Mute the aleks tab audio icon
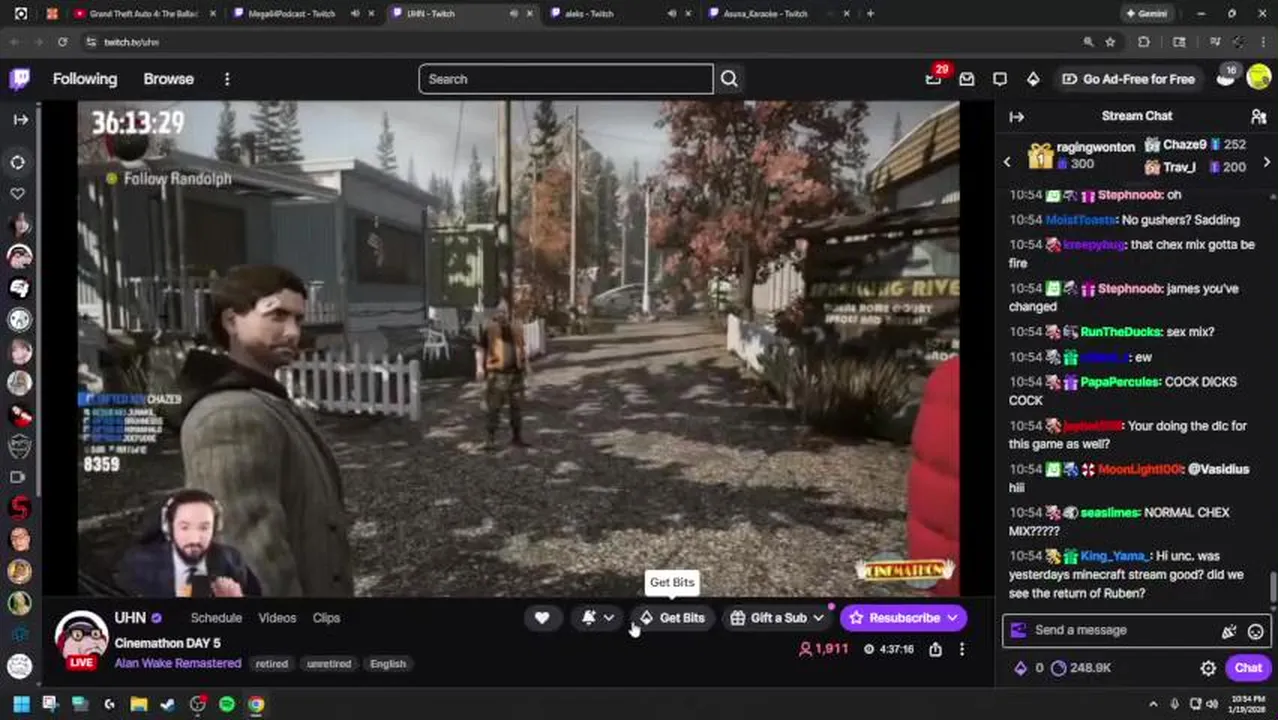1278x720 pixels. pyautogui.click(x=671, y=14)
